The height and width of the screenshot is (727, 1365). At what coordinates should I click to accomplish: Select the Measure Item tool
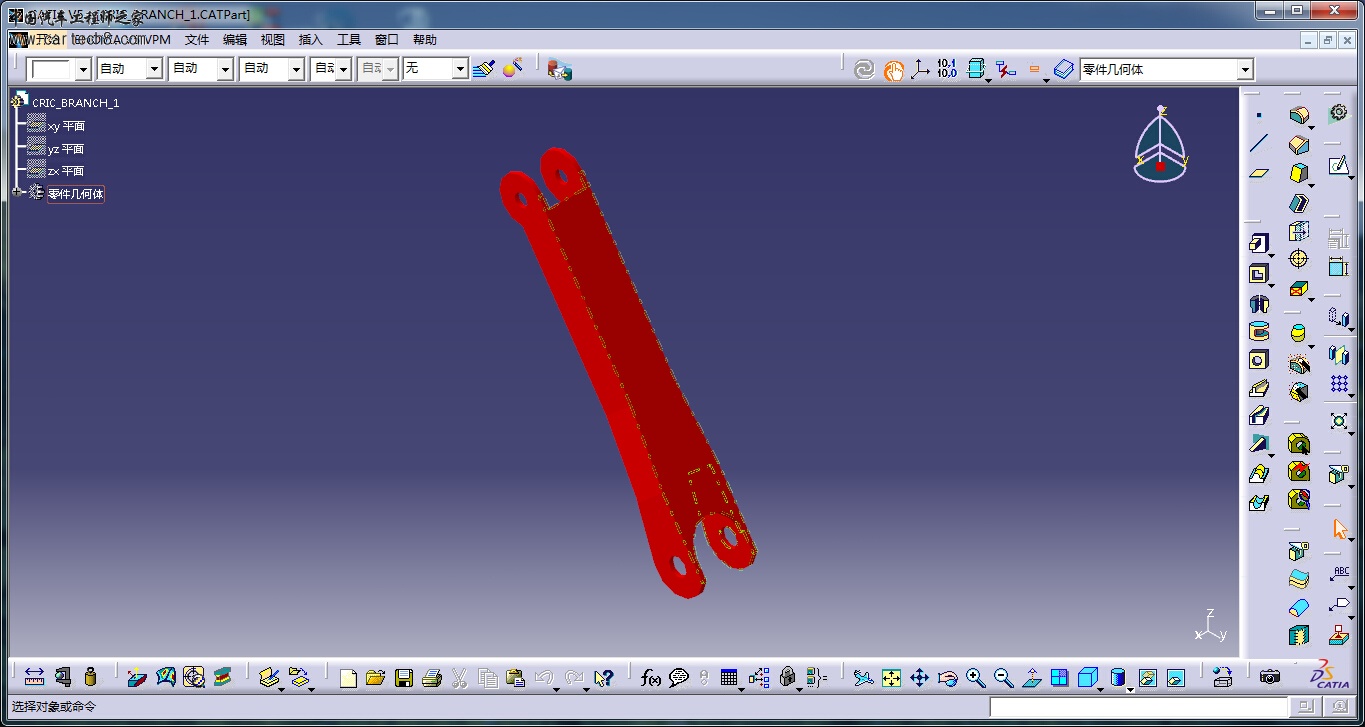click(x=63, y=677)
